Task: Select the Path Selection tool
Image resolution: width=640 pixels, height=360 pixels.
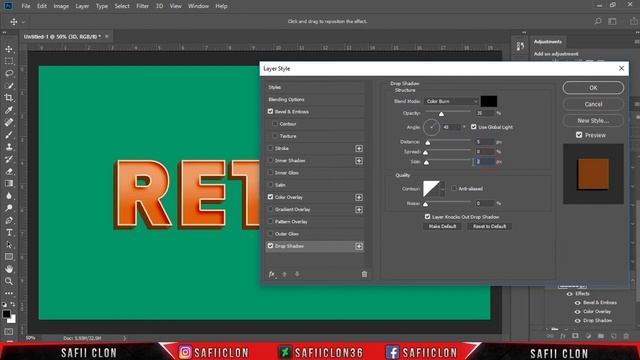Action: [9, 245]
